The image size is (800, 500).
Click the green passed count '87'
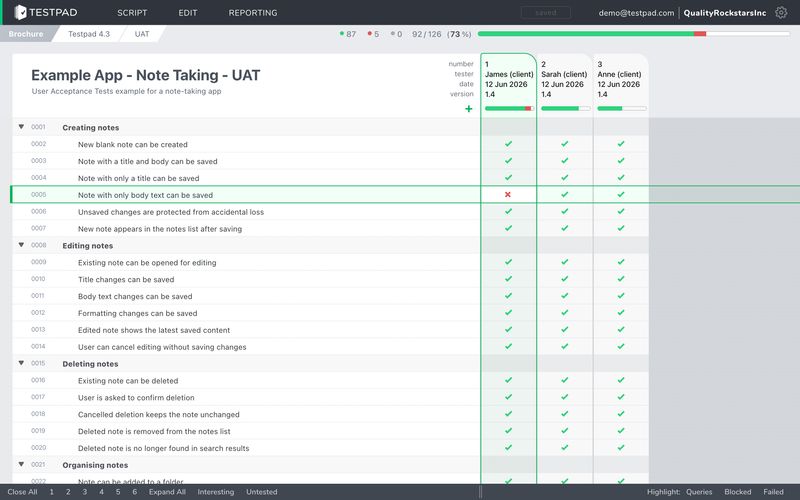(x=351, y=34)
